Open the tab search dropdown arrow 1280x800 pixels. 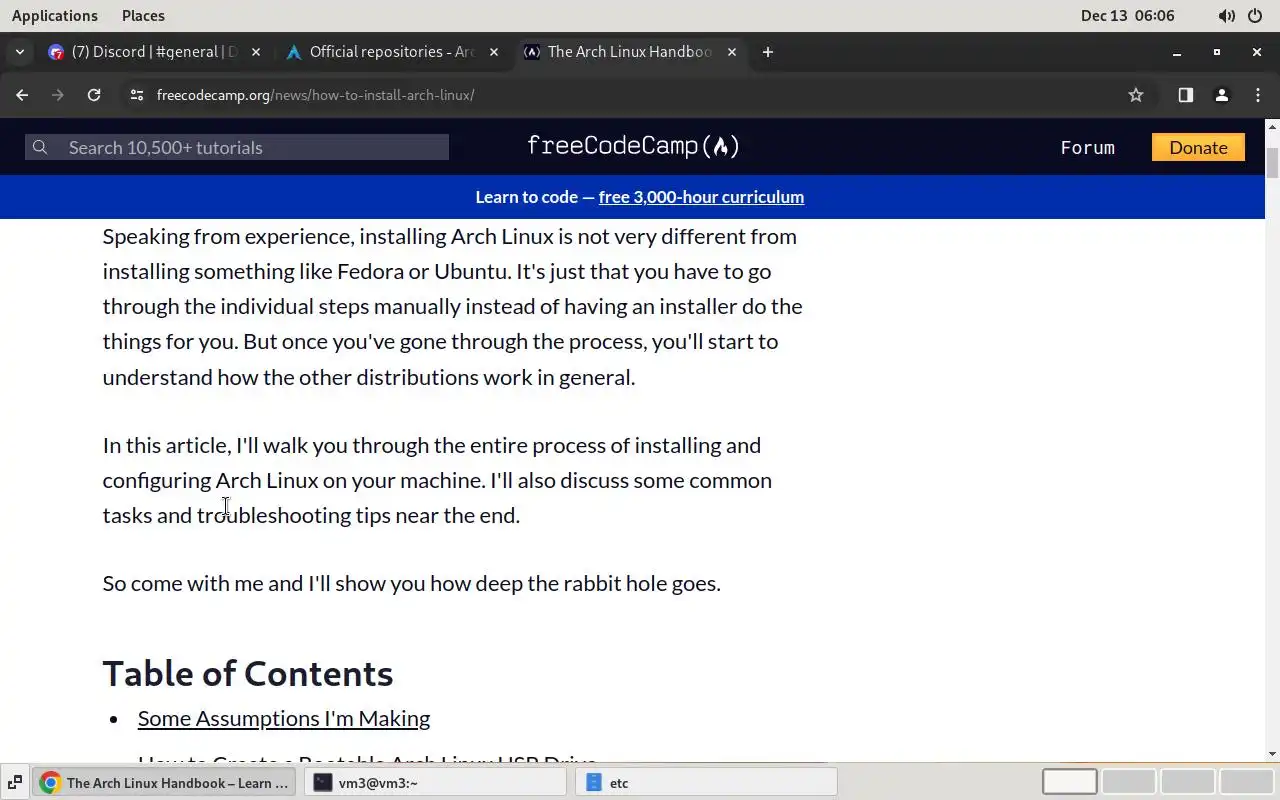20,52
